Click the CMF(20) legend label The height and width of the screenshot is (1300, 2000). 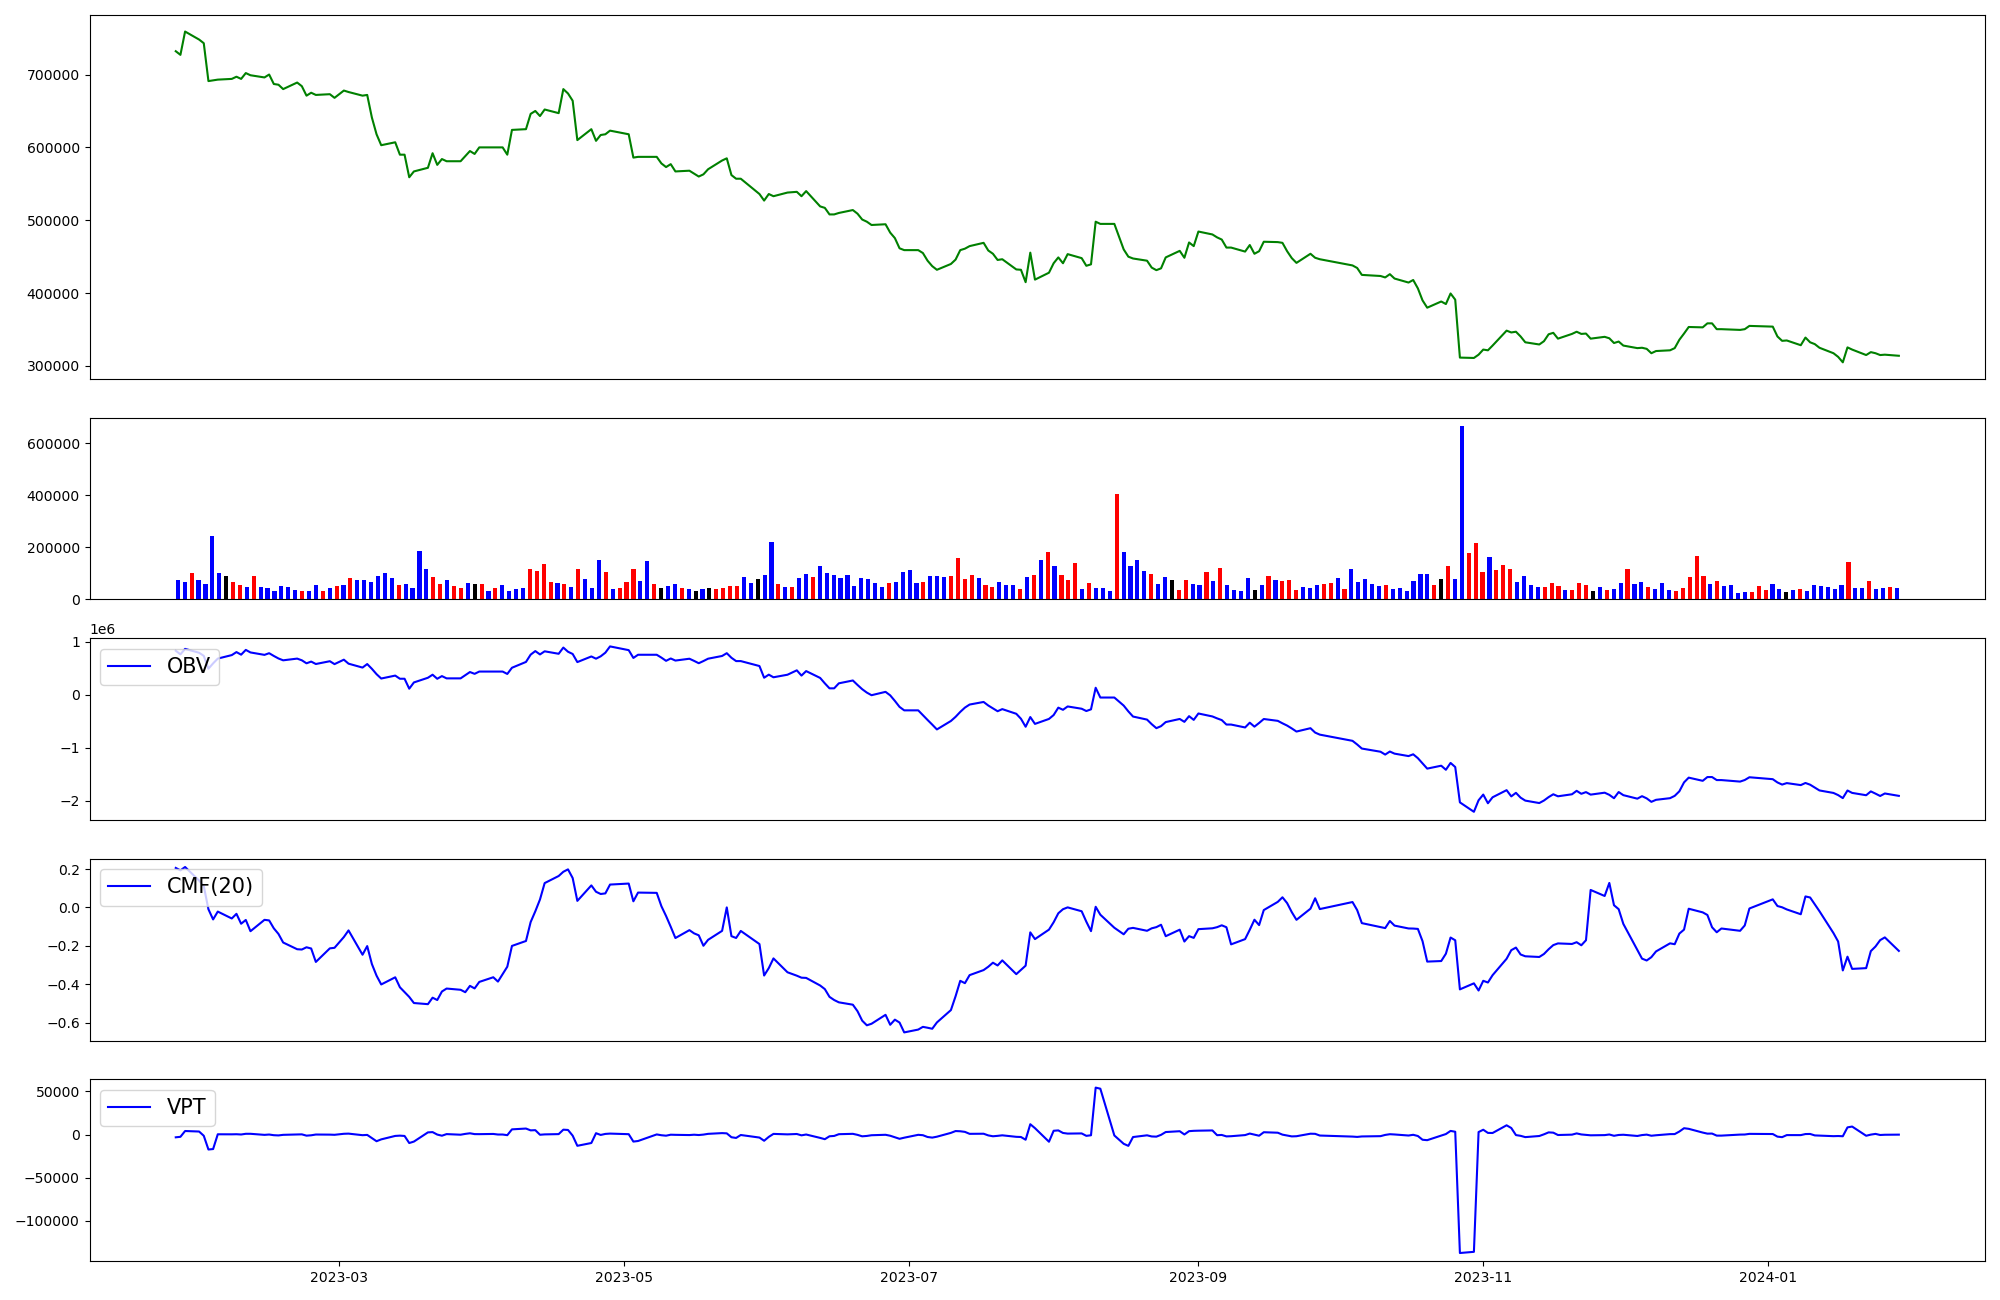pyautogui.click(x=209, y=886)
